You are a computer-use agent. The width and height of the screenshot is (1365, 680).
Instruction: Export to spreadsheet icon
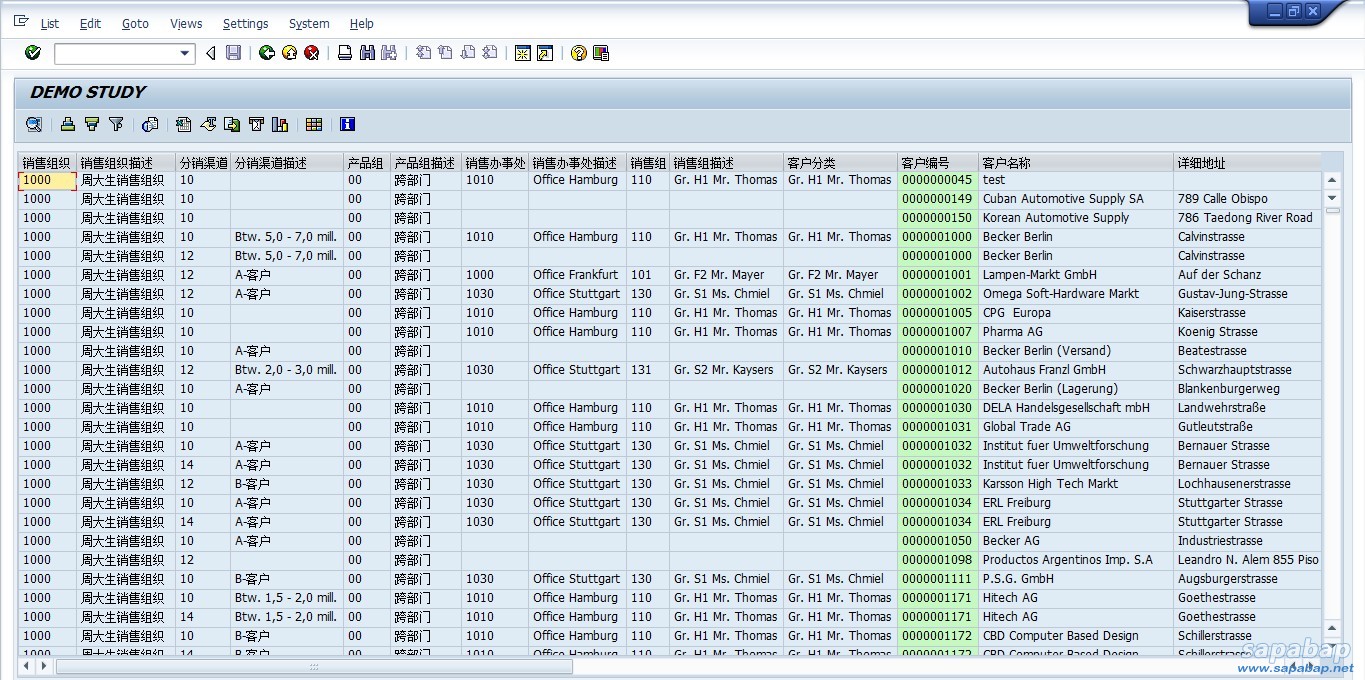coord(184,124)
